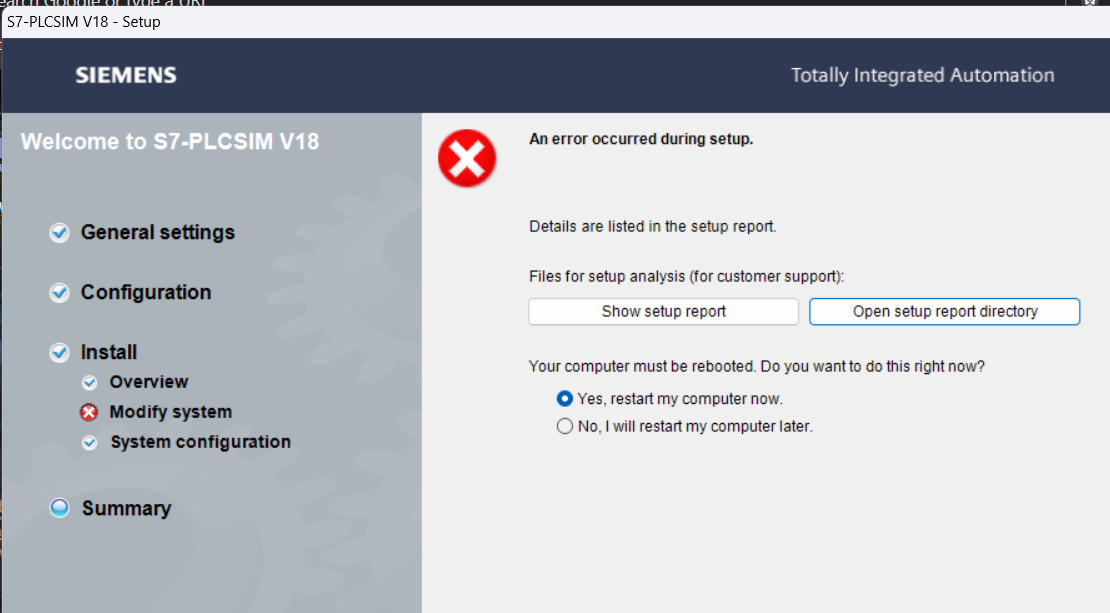
Task: Click the Install step checkmark icon
Action: (59, 353)
